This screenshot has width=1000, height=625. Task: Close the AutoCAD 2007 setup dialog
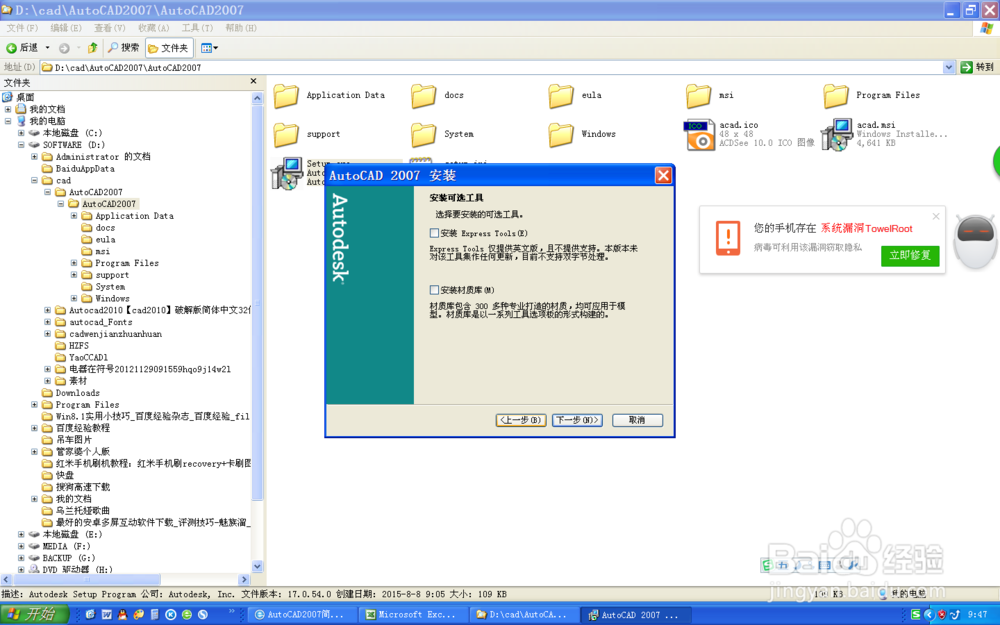[663, 175]
